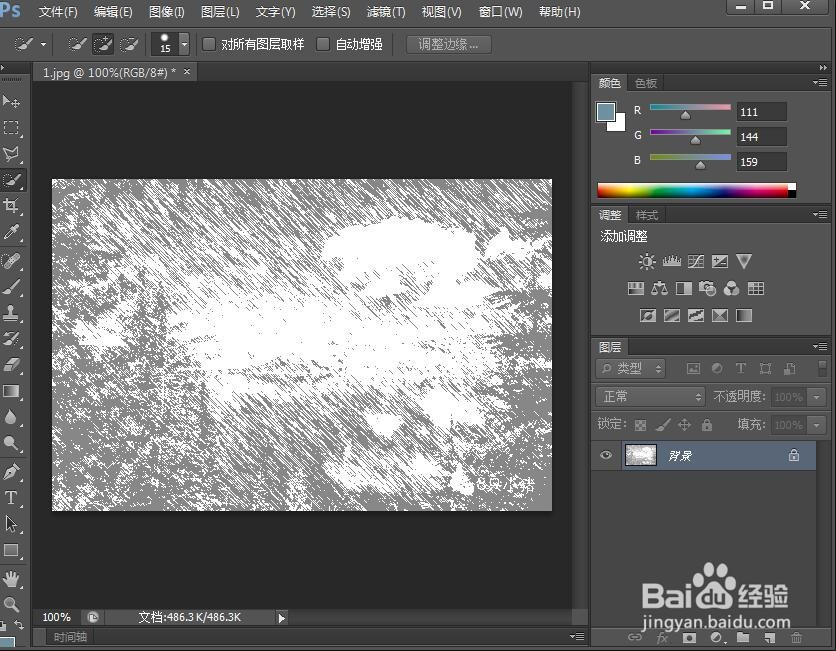Select the Quick Selection tool in toolbox
Screen dimensions: 836x651
click(x=11, y=180)
